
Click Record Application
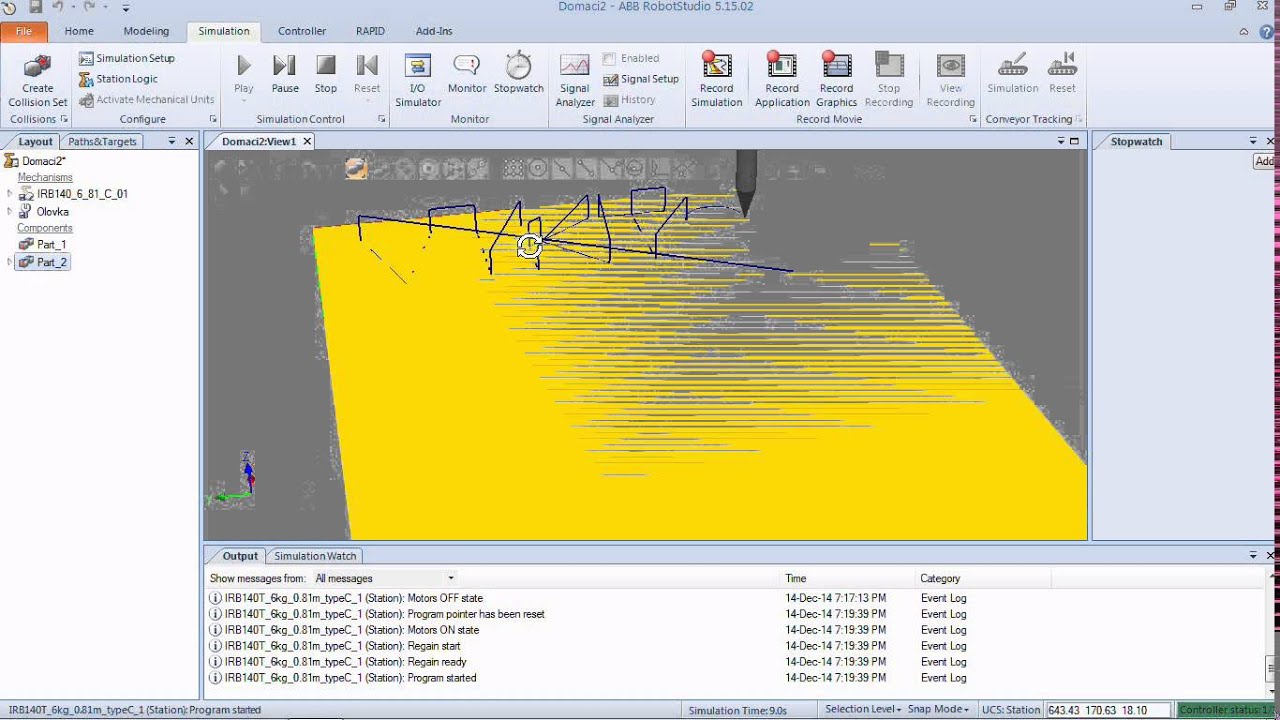click(x=782, y=80)
